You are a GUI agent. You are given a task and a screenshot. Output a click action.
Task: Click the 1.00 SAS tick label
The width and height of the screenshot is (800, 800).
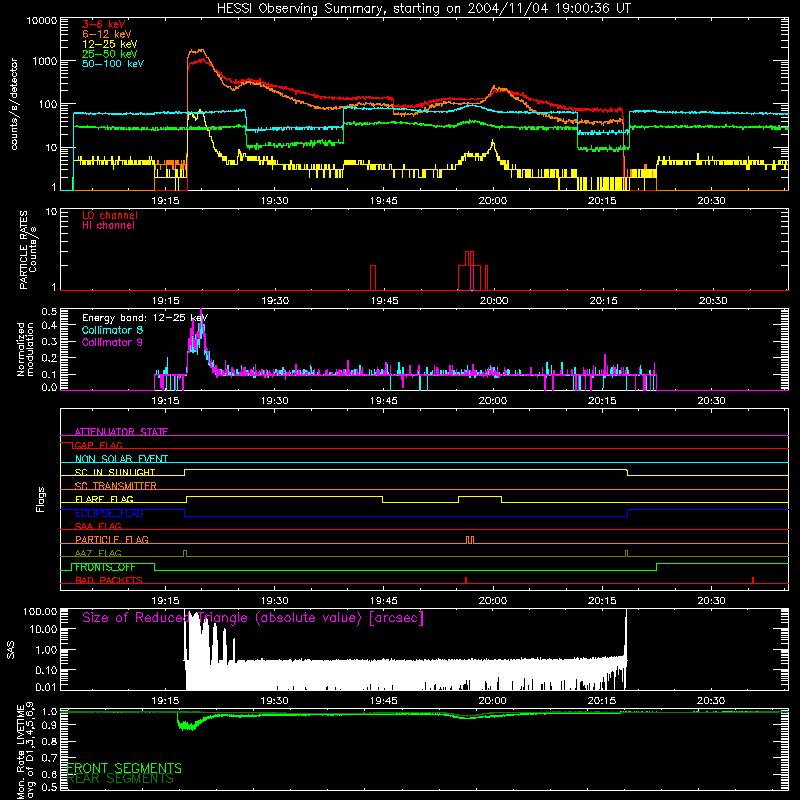[x=46, y=650]
